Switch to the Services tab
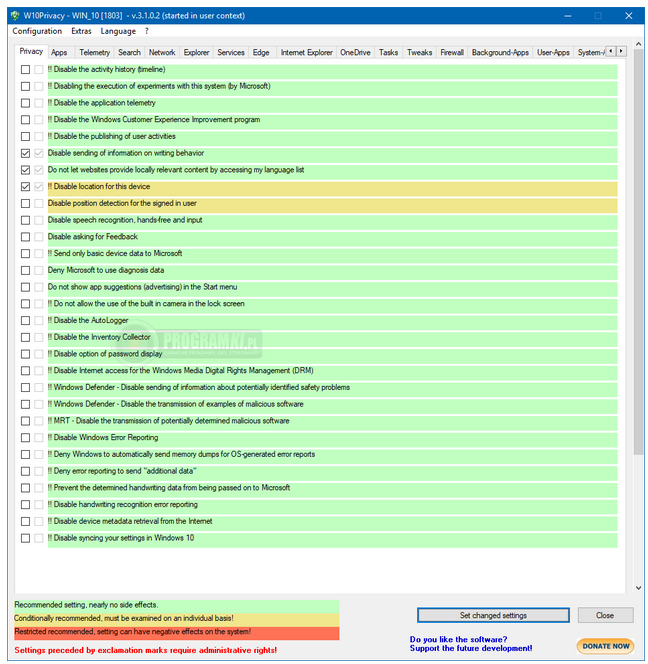648x664 pixels. click(231, 53)
